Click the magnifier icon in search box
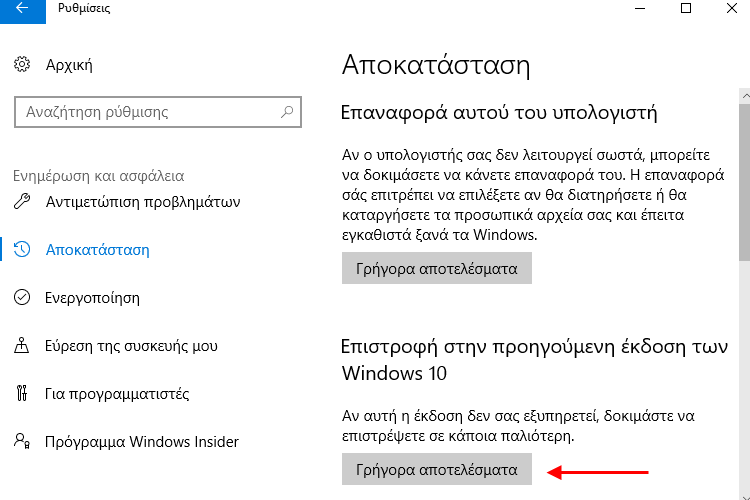Viewport: 750px width, 500px height. pos(287,112)
